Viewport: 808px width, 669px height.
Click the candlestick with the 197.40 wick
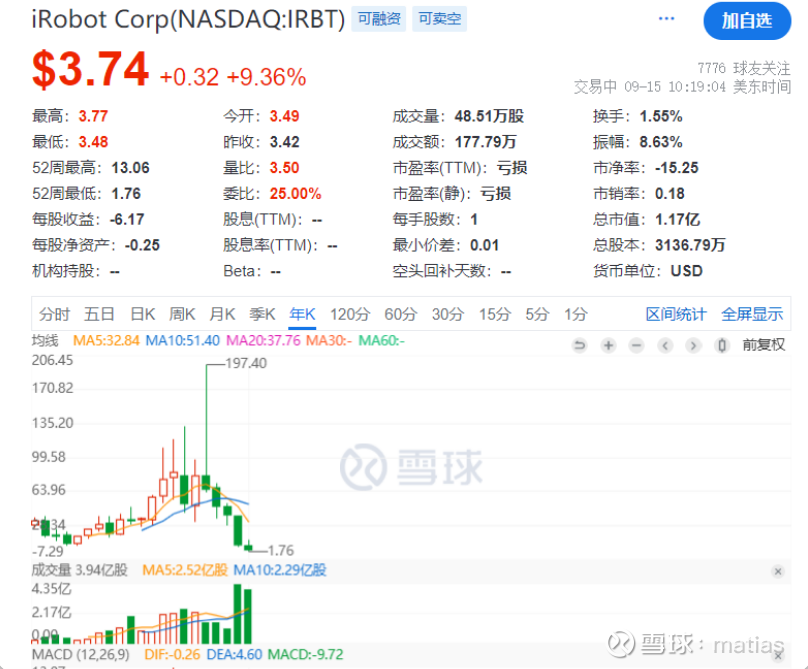tap(206, 480)
